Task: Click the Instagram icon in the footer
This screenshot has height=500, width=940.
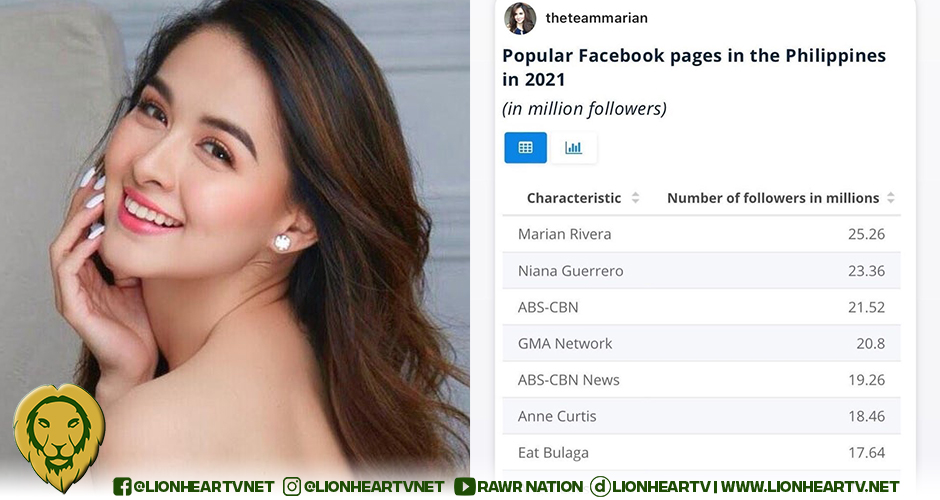Action: coord(291,486)
